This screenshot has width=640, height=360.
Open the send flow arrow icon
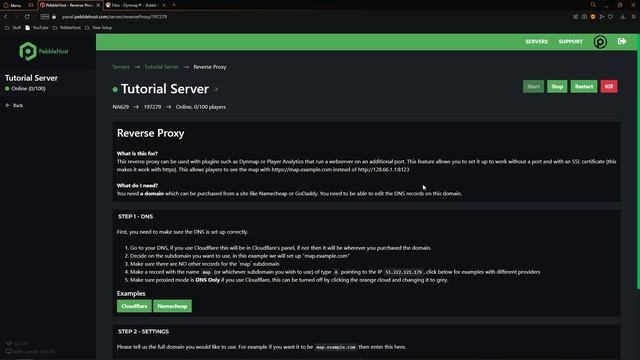tap(602, 17)
